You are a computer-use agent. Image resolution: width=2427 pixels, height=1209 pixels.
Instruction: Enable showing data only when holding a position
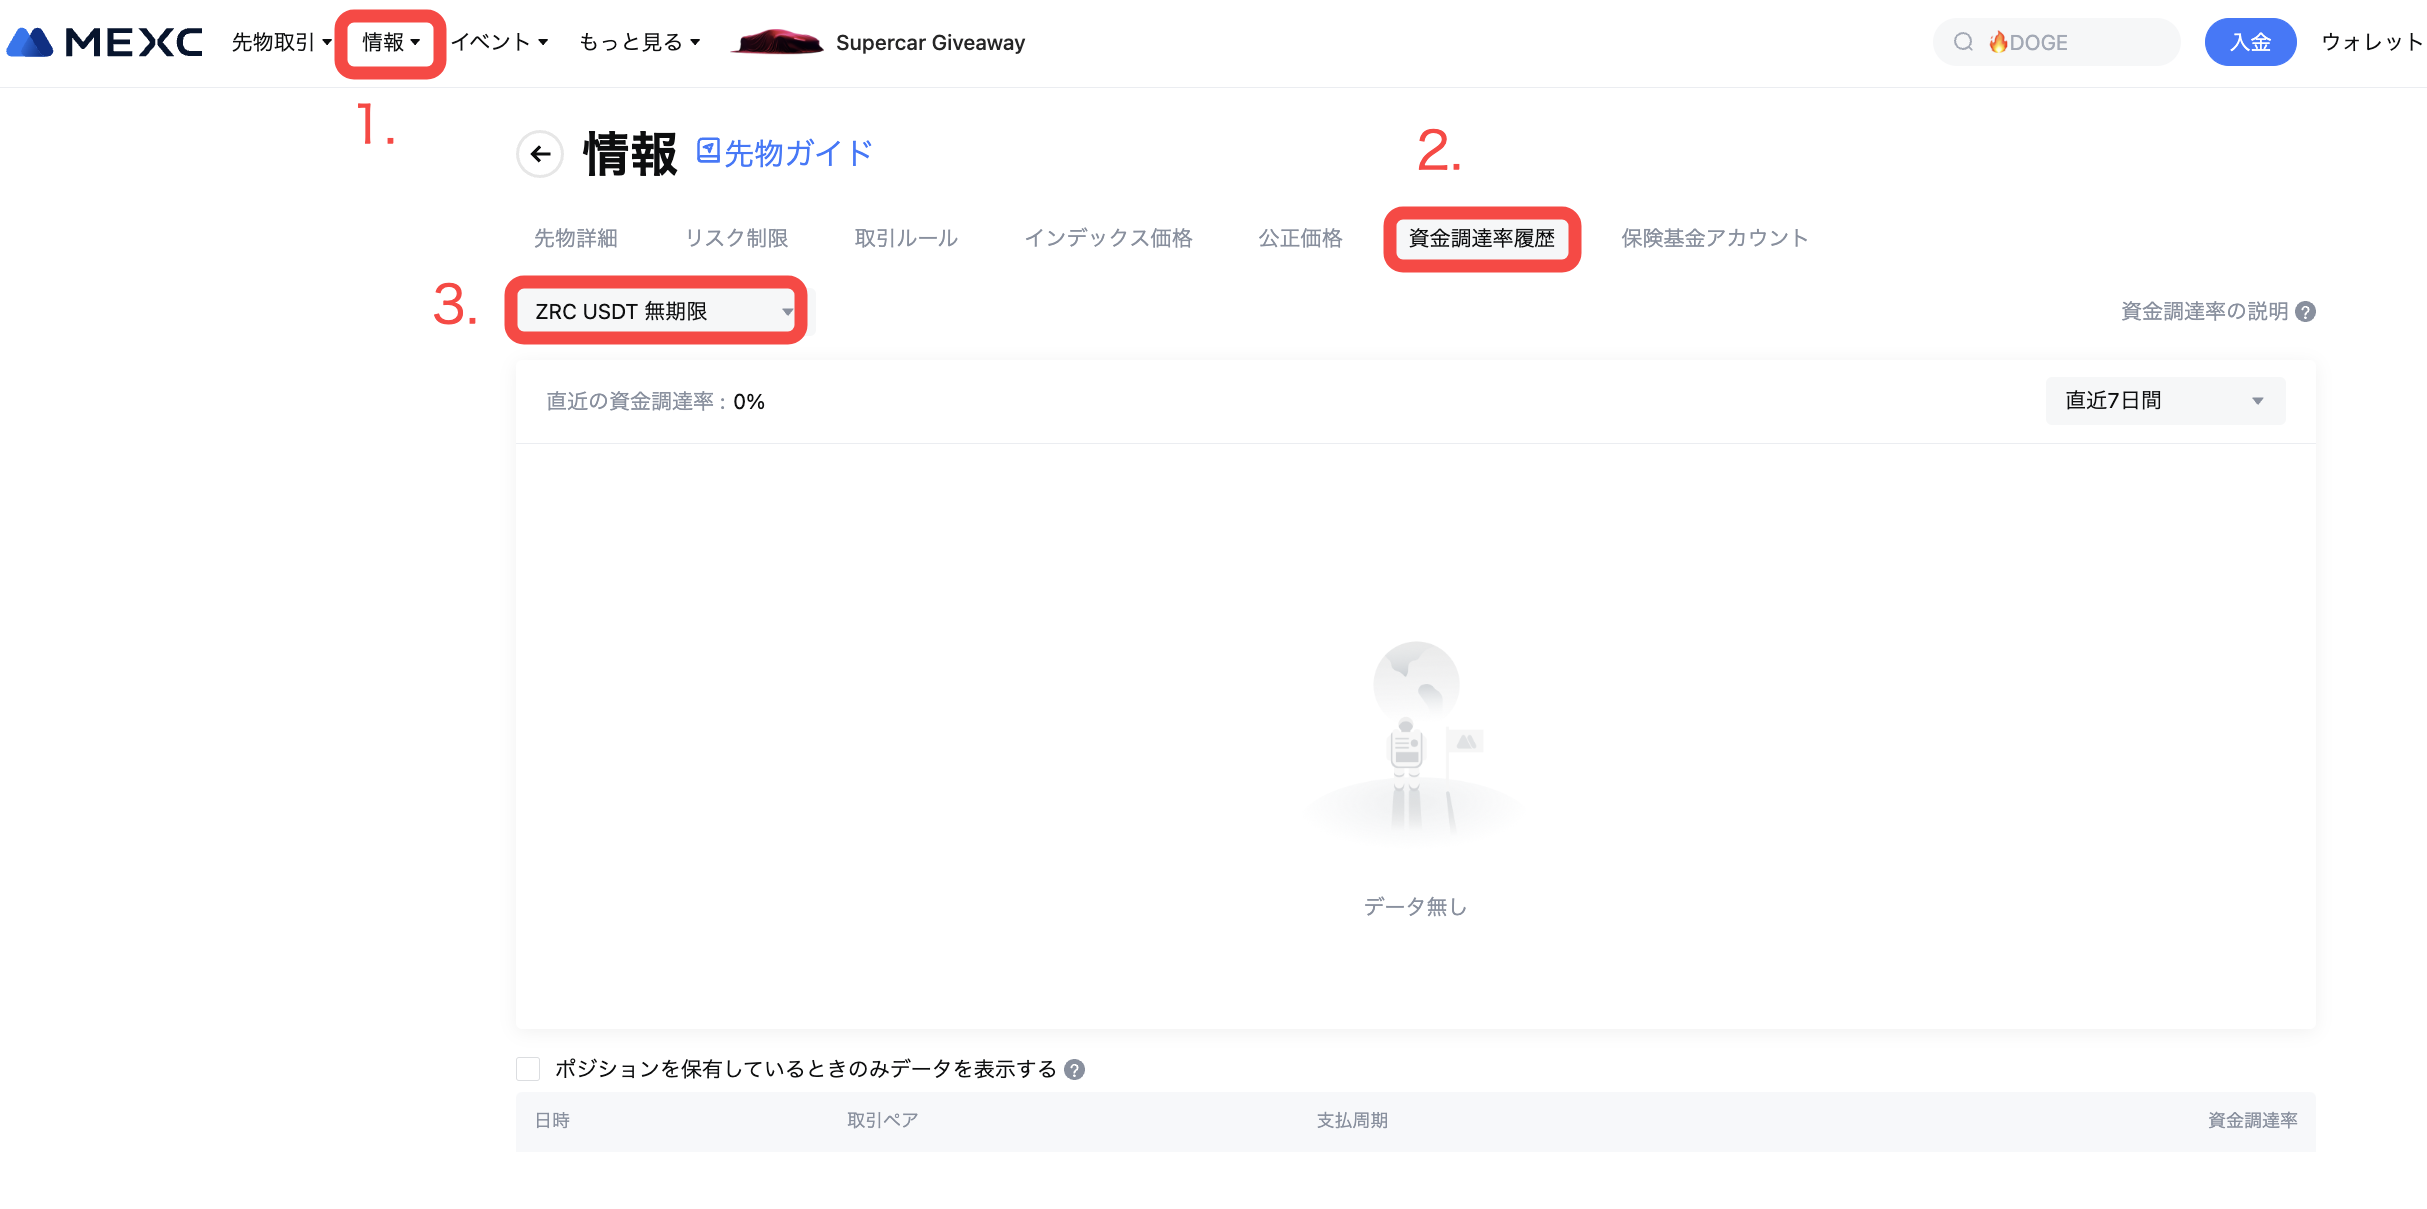528,1069
